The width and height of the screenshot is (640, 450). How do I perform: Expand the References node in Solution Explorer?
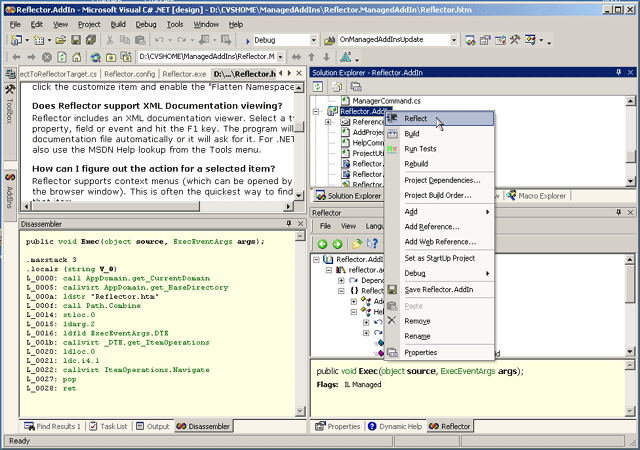328,122
